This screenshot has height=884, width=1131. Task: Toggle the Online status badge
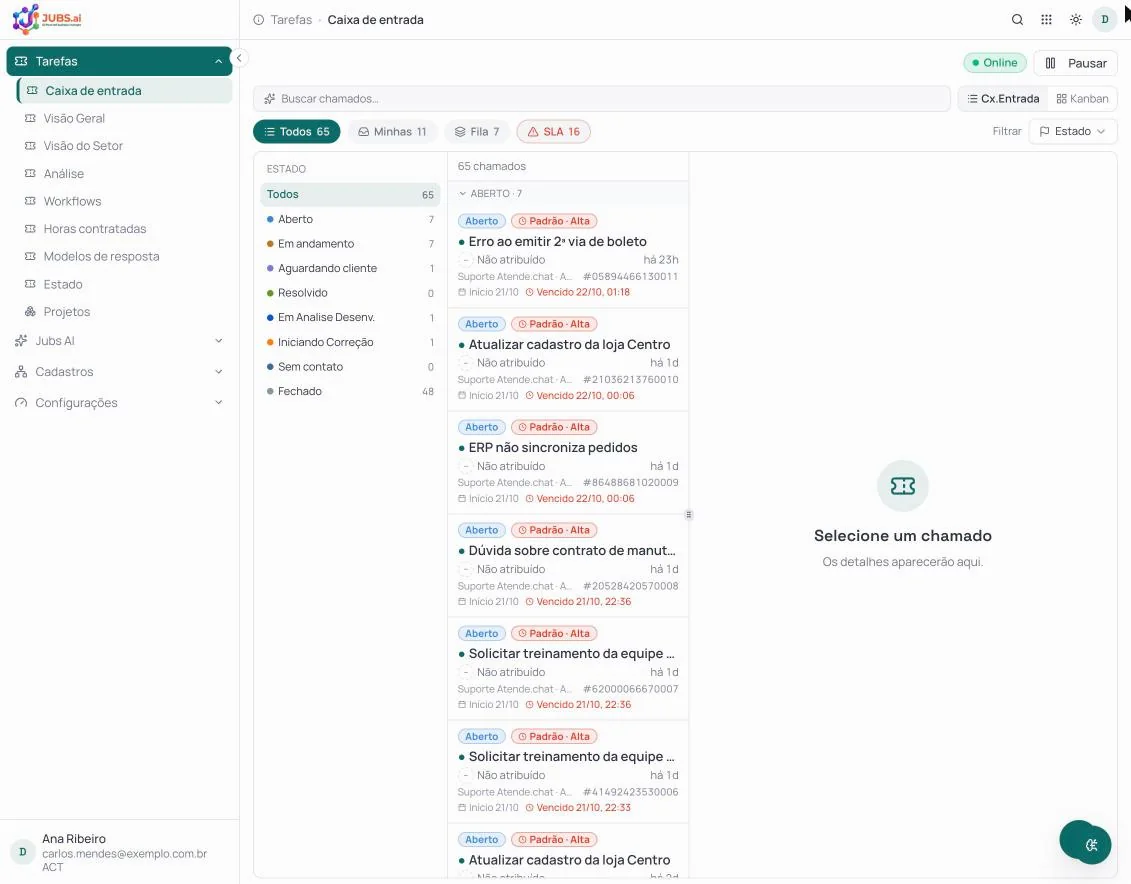[x=995, y=63]
